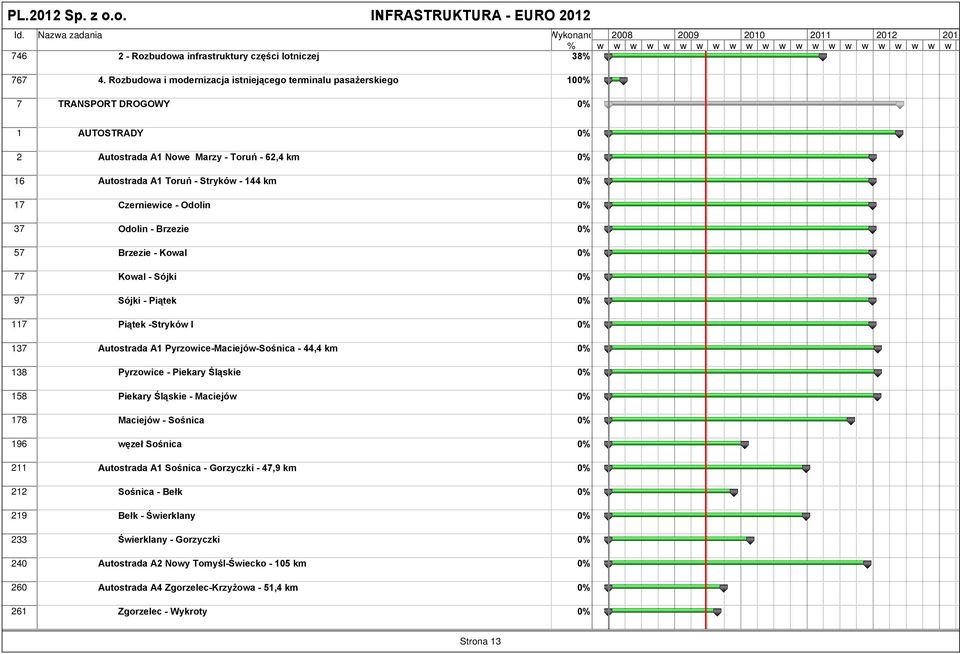960x654 pixels.
Task: Click the AUTOSTRADY green Gantt bar
Action: coord(754,132)
